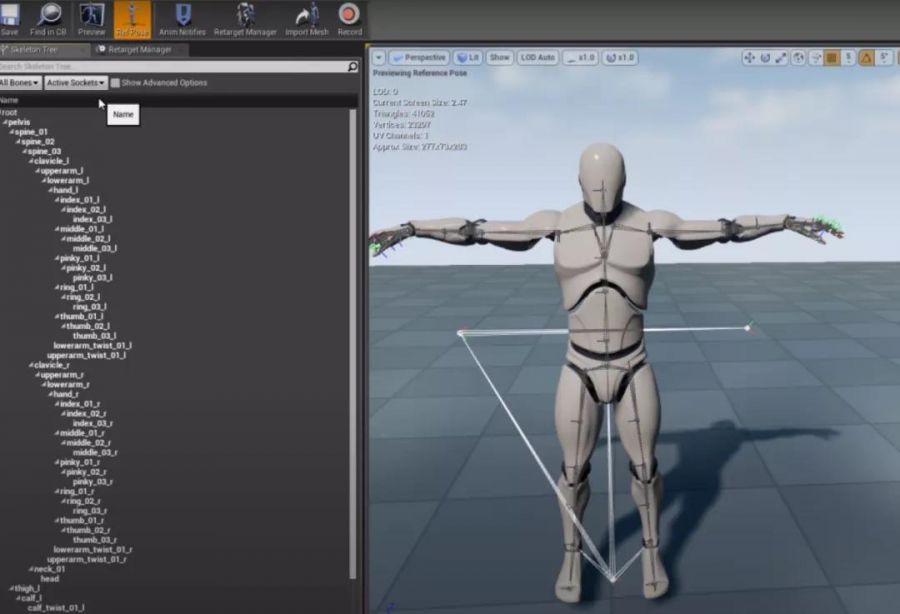Collapse the clavicle_l bone arrow
This screenshot has height=614, width=900.
(31, 161)
